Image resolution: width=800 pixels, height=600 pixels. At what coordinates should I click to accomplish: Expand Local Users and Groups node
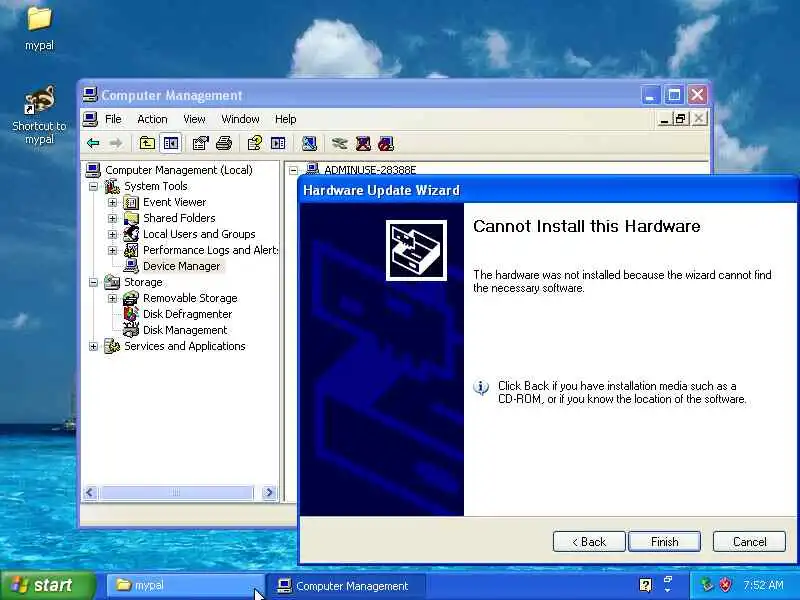pyautogui.click(x=112, y=234)
